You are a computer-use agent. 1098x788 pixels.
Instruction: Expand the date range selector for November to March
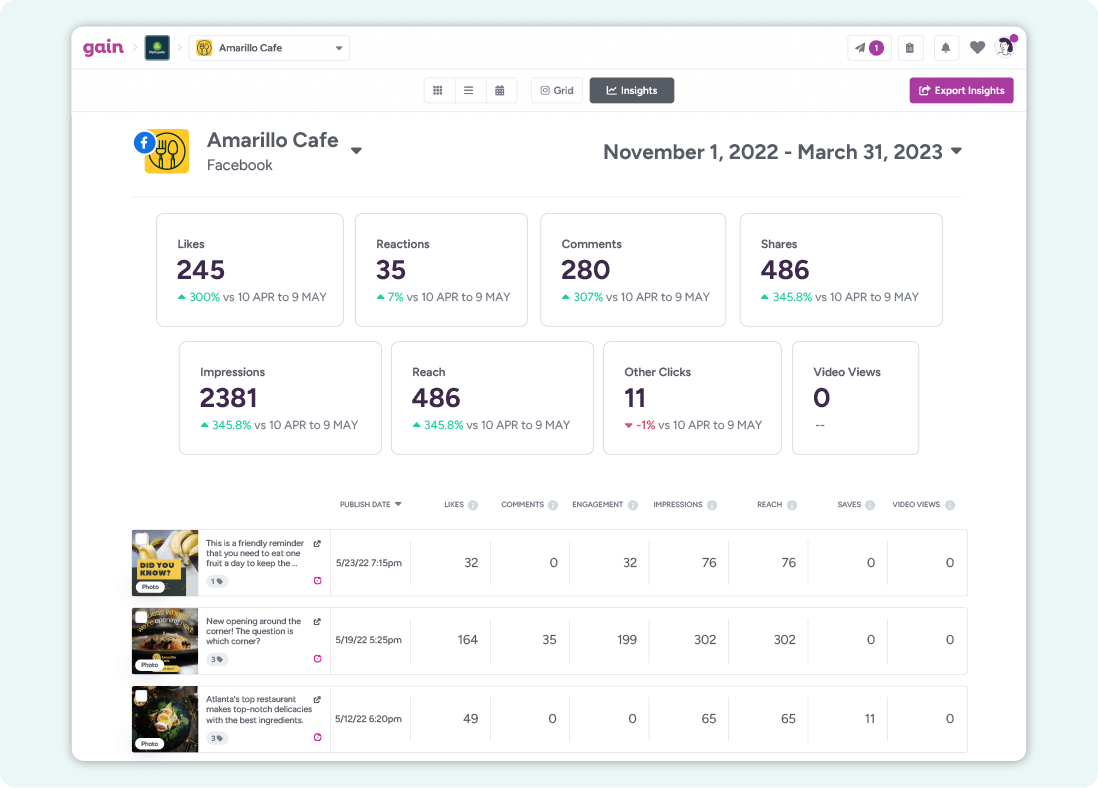tap(955, 152)
